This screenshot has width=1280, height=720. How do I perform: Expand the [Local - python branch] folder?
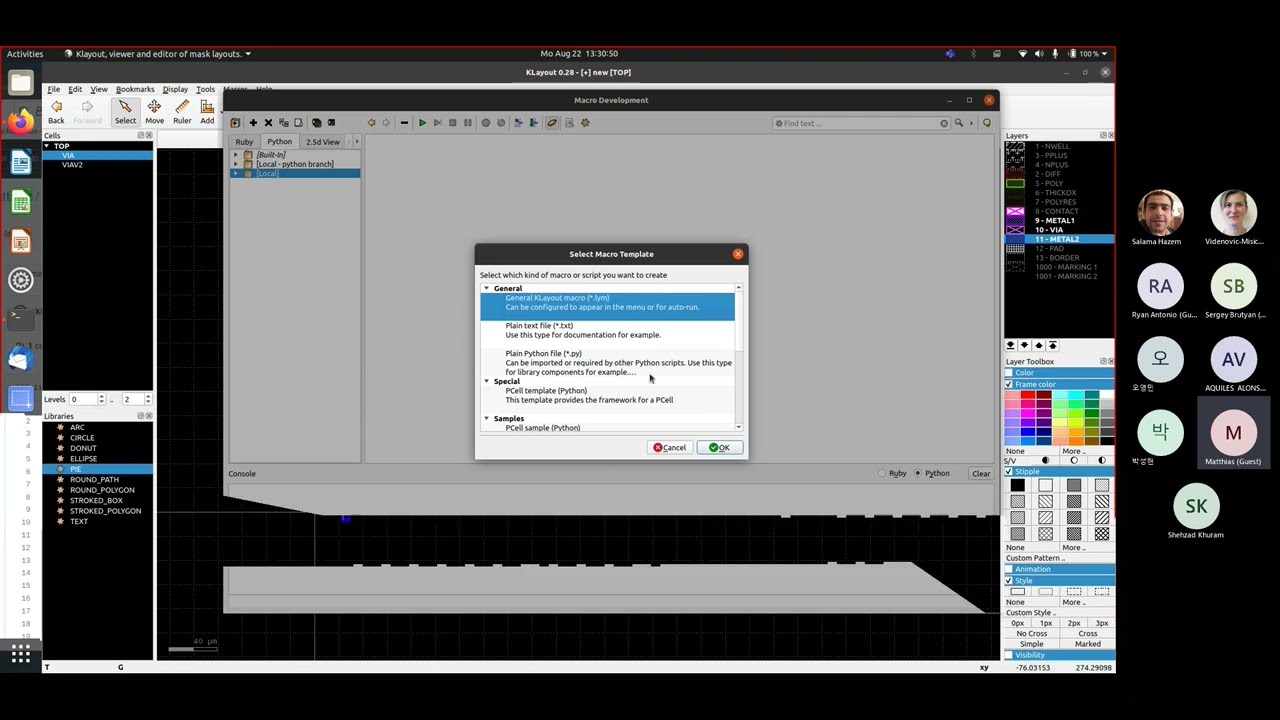tap(236, 164)
